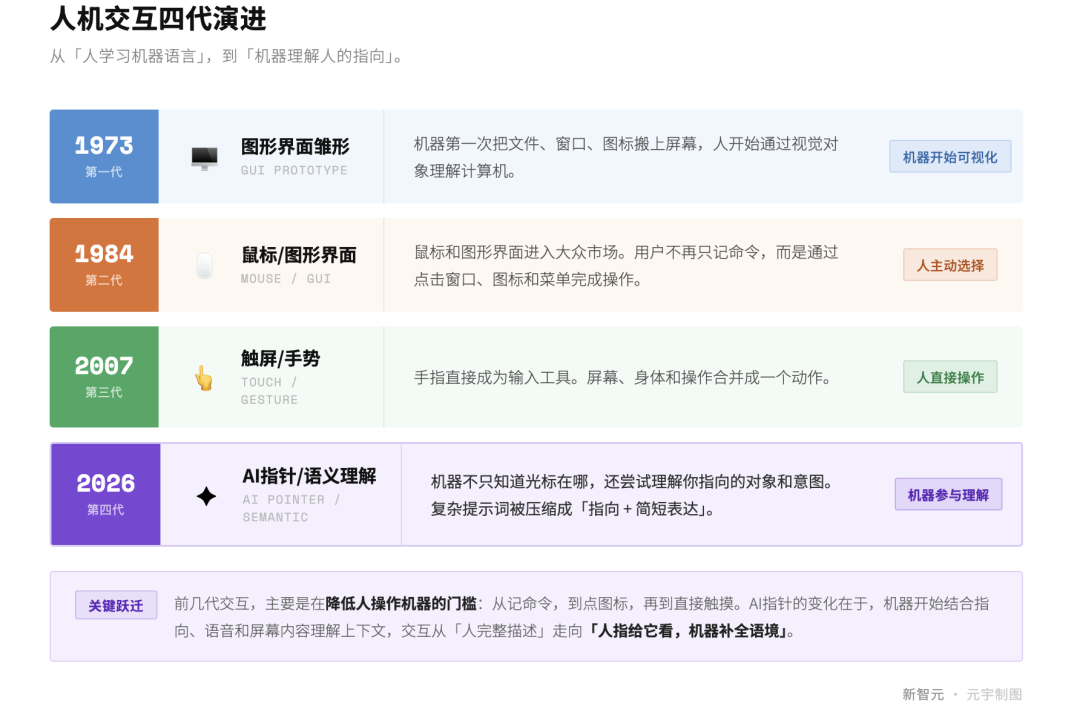The height and width of the screenshot is (706, 1080).
Task: Click the bold 人指给它看，机器补全语境 phrase
Action: [689, 631]
